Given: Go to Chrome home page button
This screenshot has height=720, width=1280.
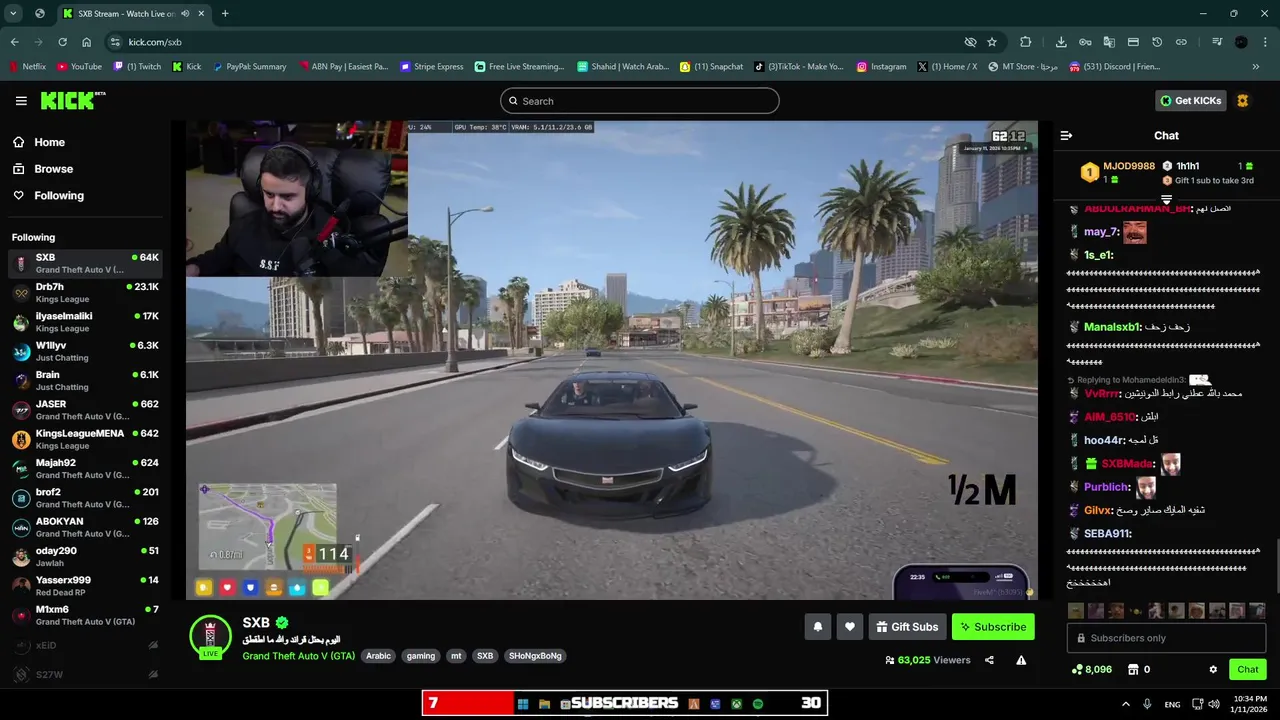Looking at the screenshot, I should point(86,42).
